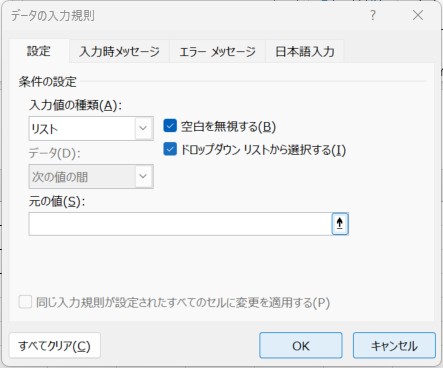This screenshot has height=368, width=443.
Task: Check 同じ入力規則が設定されたすべてのセルに変更を適用する box
Action: tap(25, 302)
